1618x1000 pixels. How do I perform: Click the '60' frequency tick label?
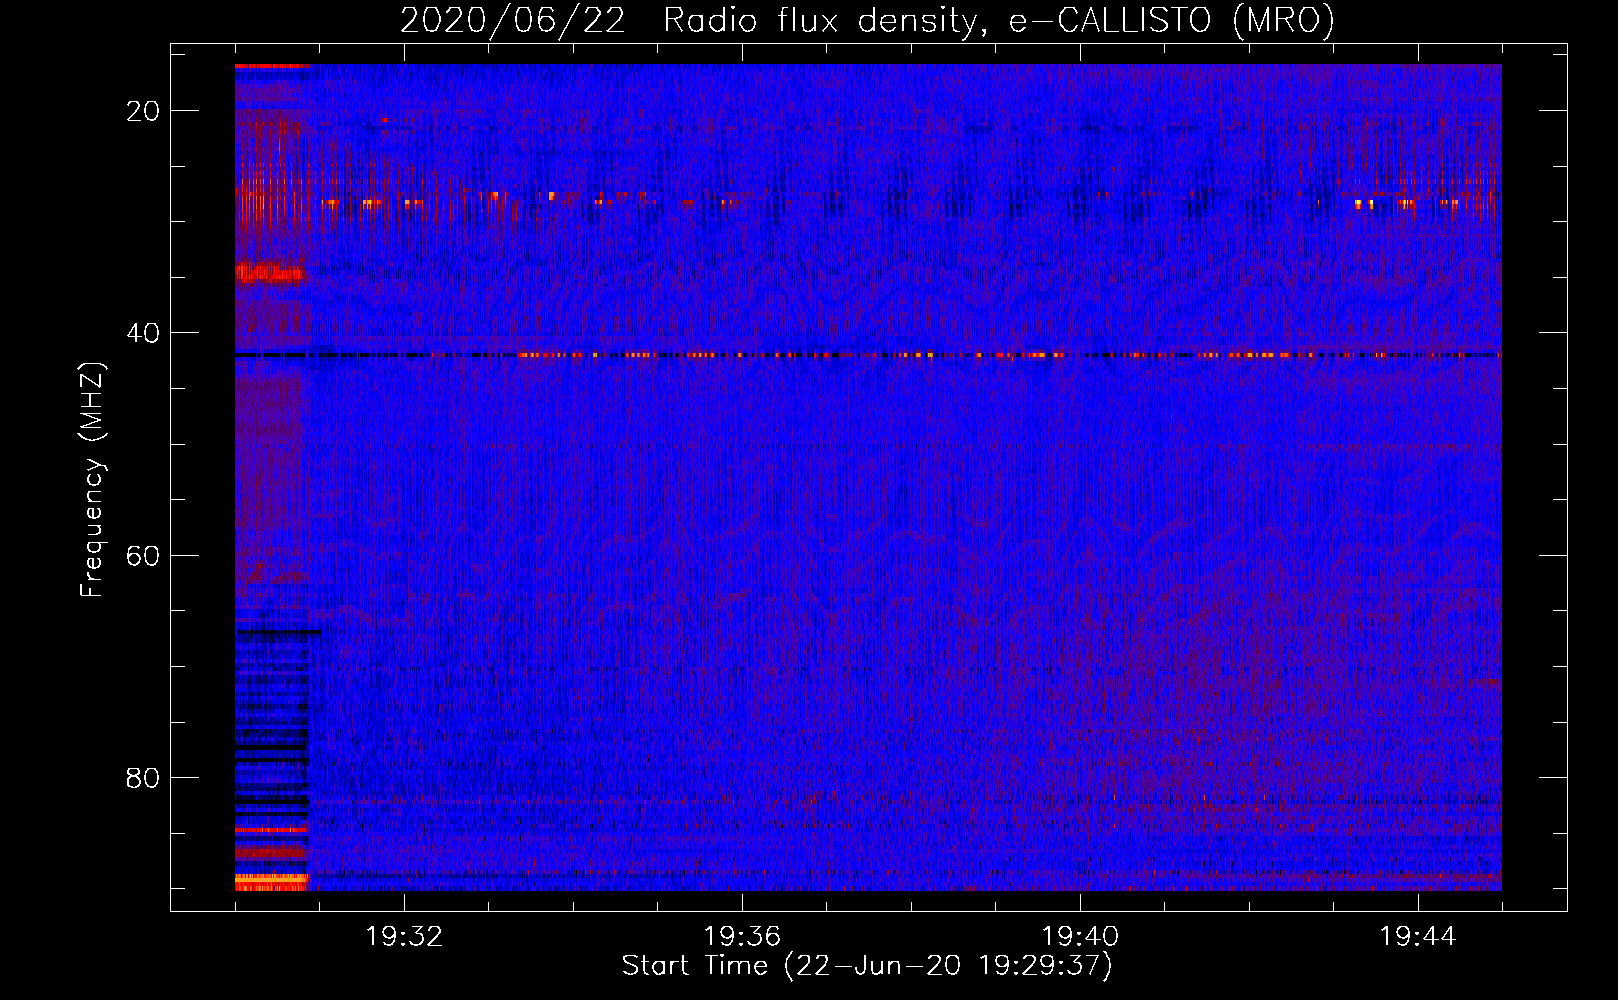coord(143,555)
